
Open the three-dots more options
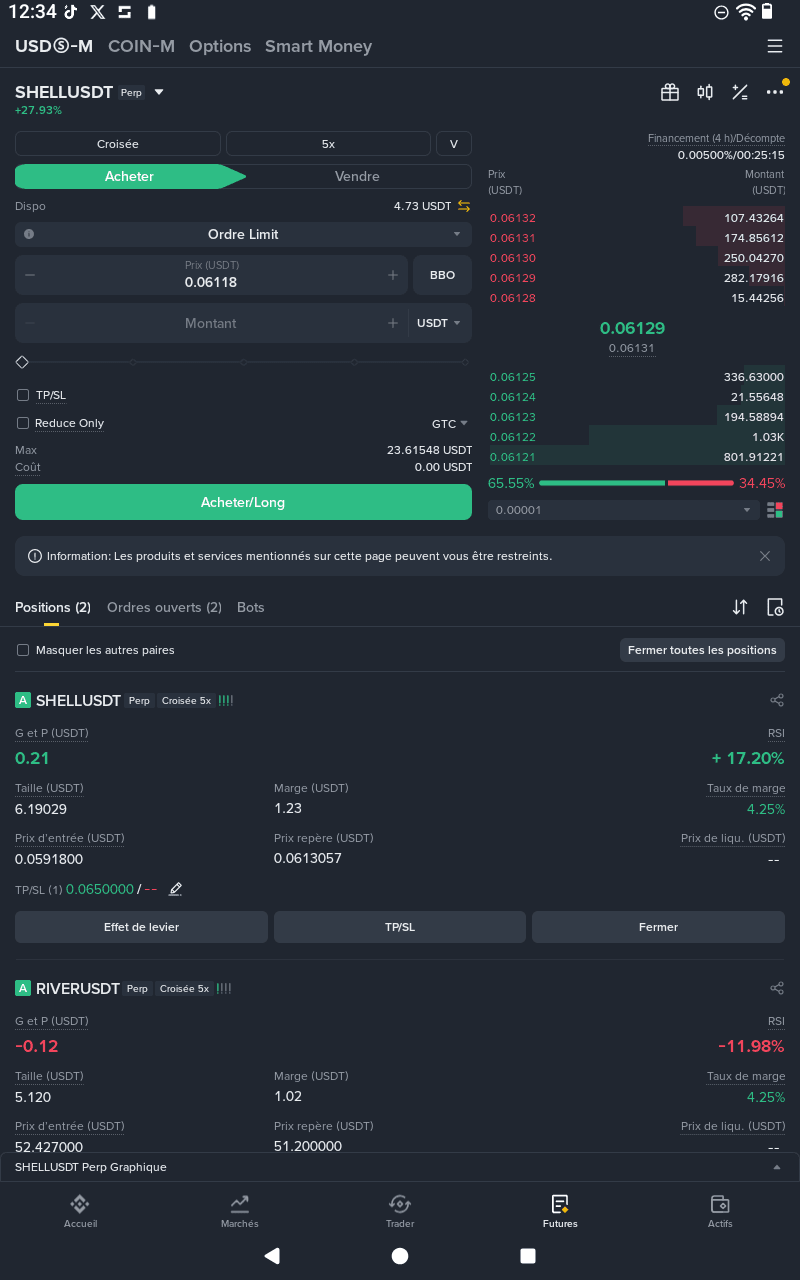[775, 92]
